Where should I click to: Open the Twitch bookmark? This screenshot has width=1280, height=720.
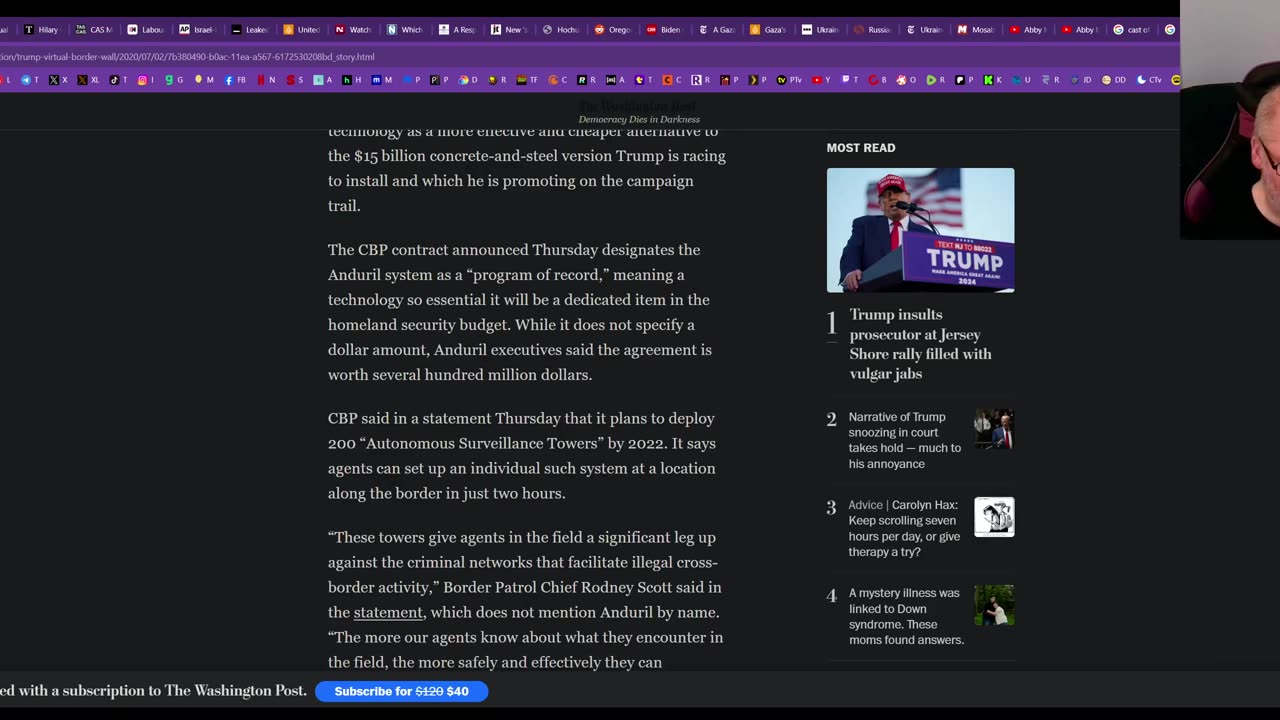point(849,80)
